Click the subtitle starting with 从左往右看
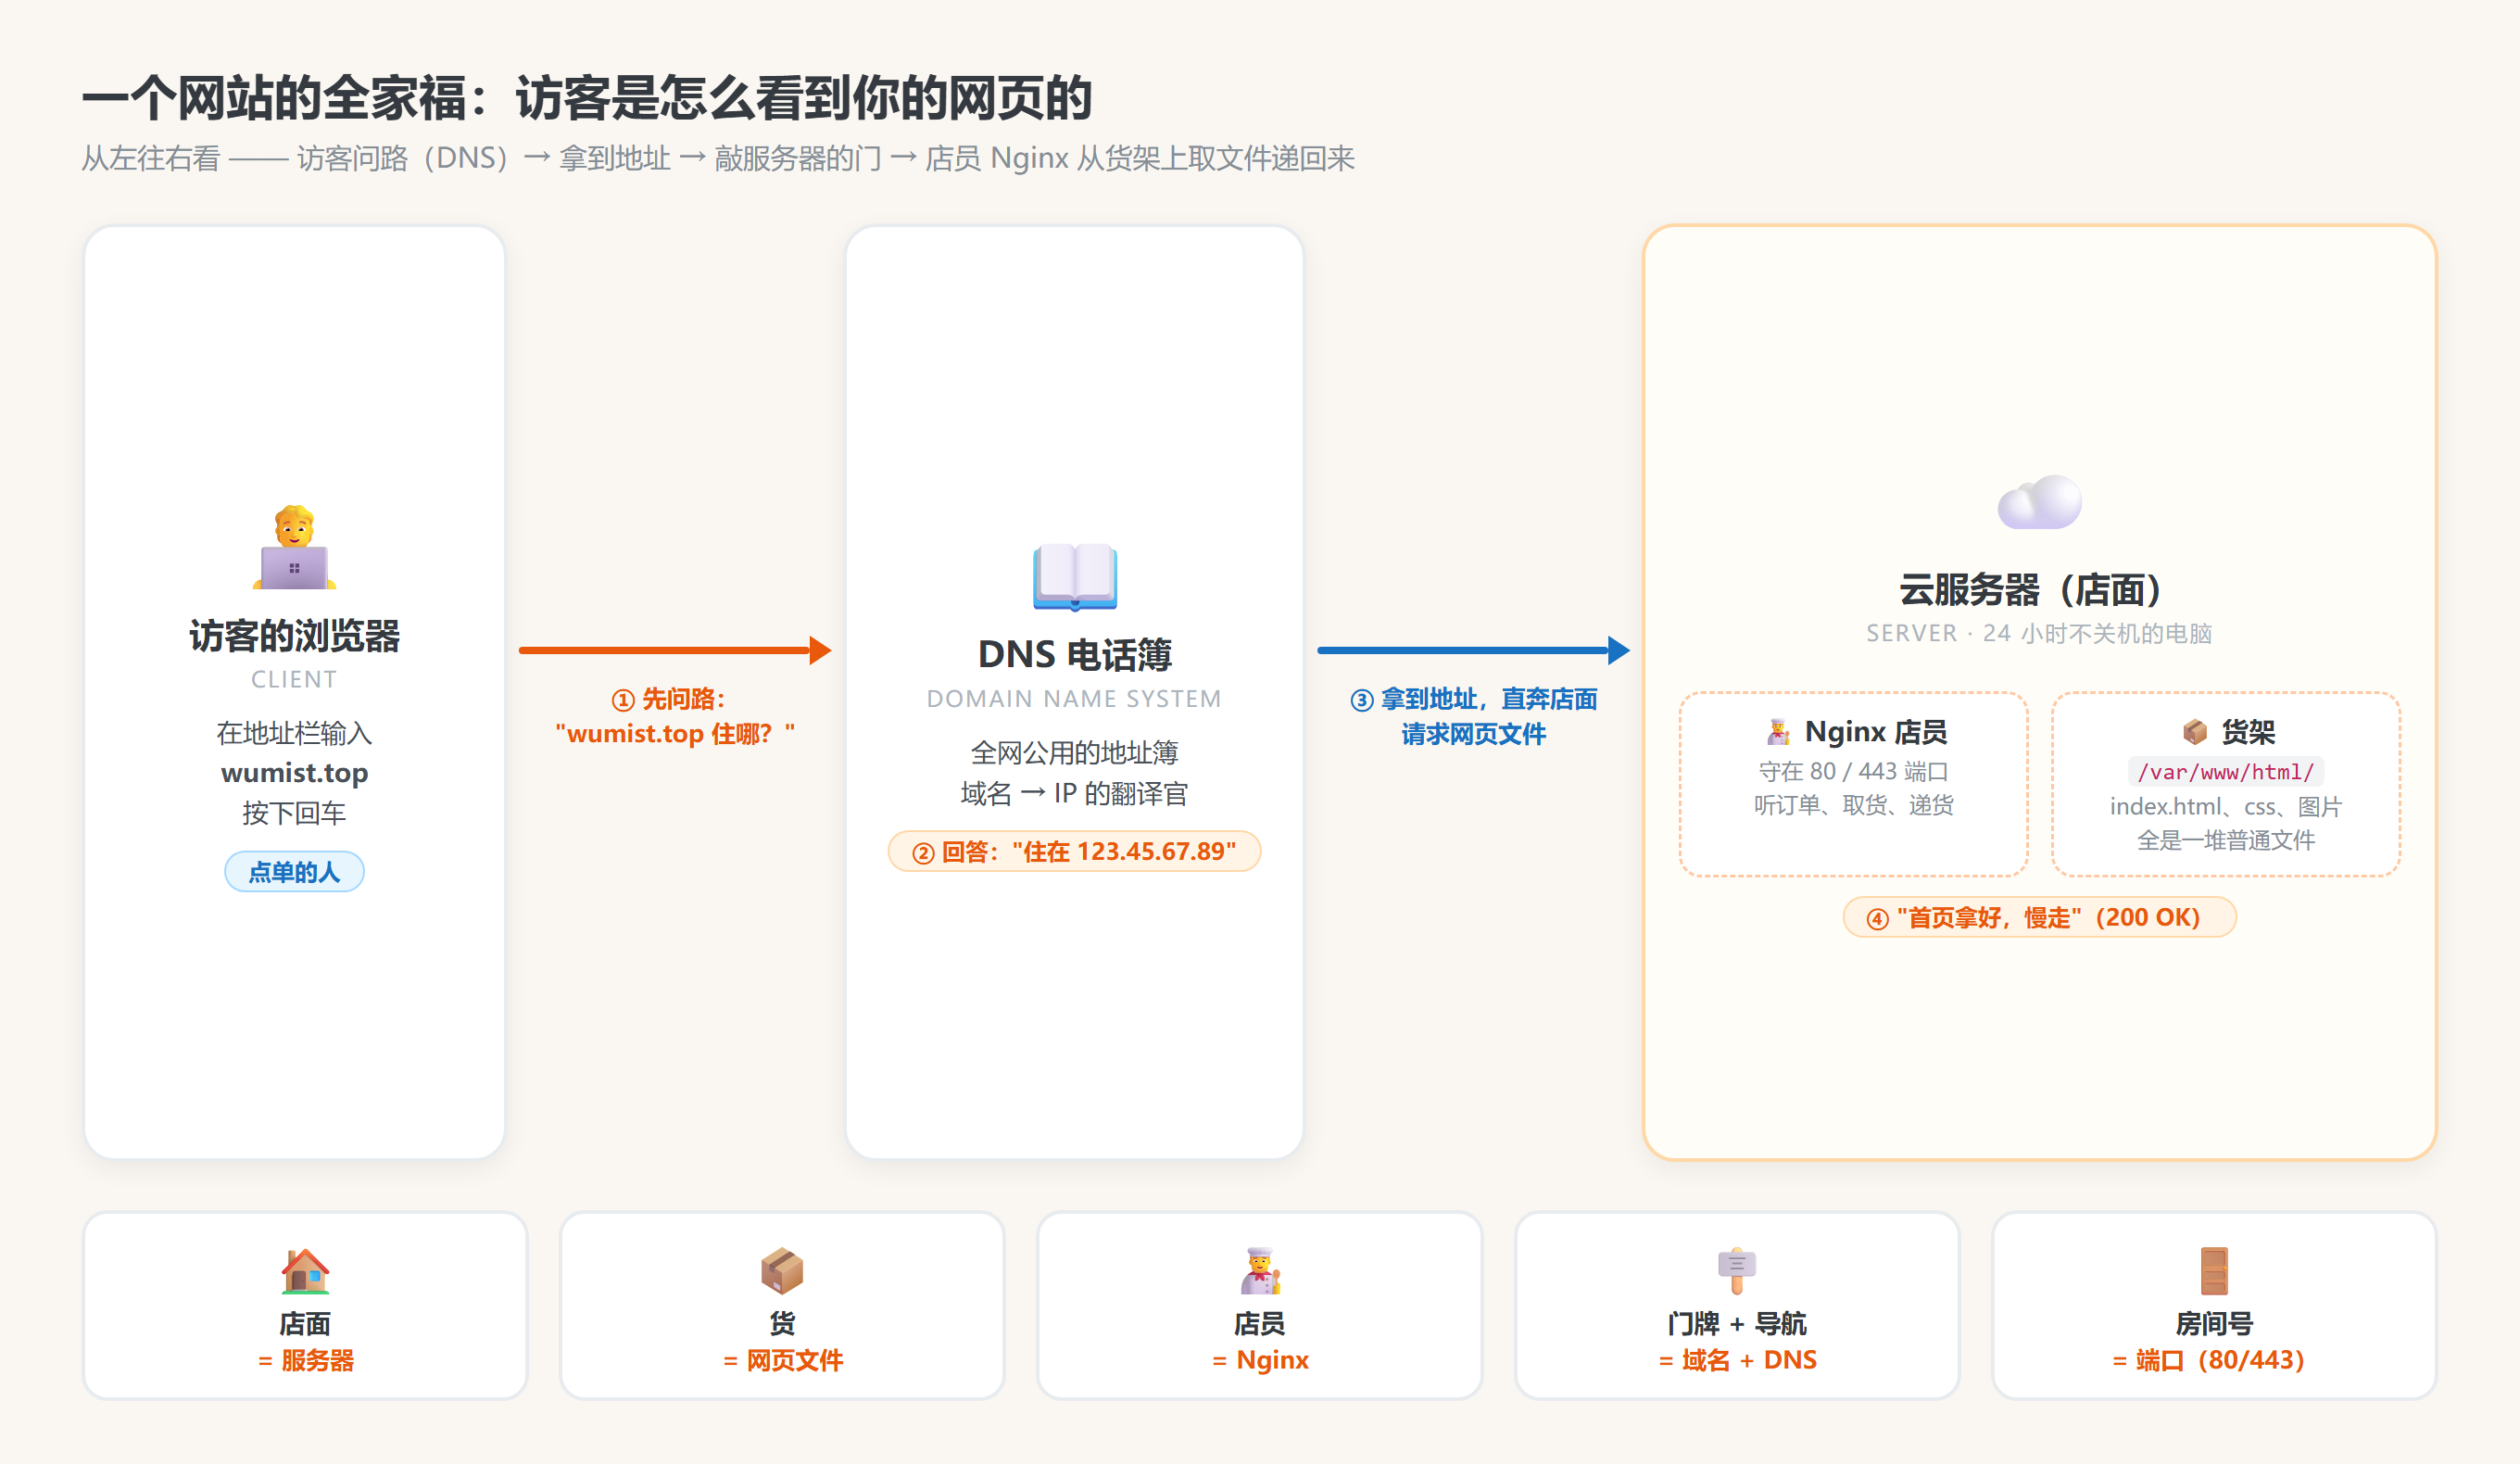 [717, 158]
